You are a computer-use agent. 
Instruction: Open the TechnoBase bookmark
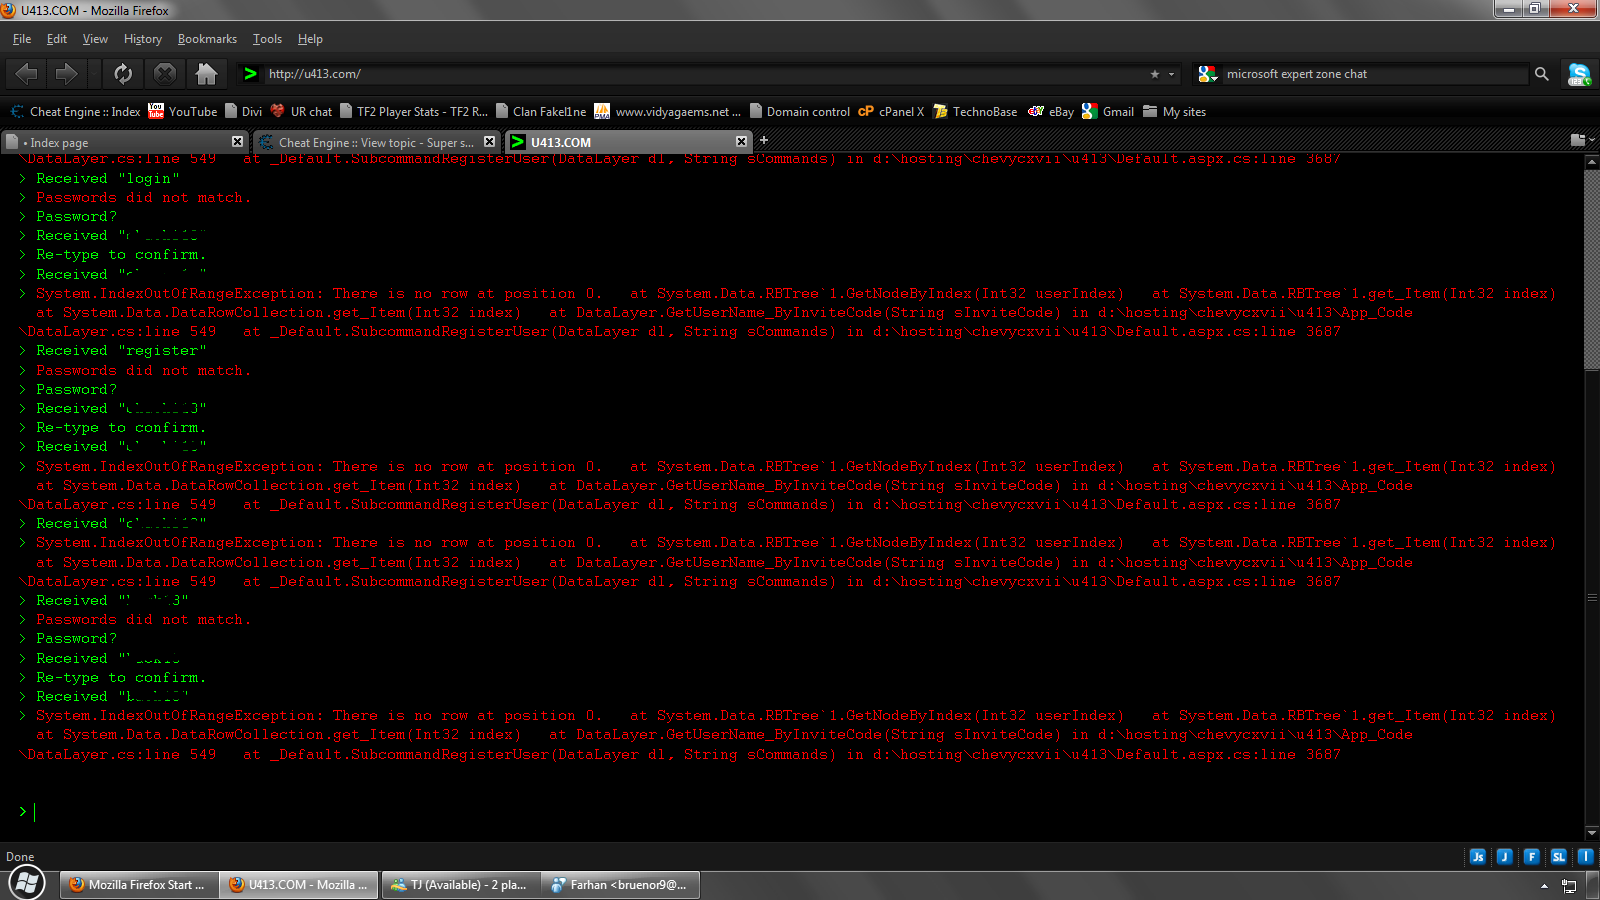coord(975,112)
